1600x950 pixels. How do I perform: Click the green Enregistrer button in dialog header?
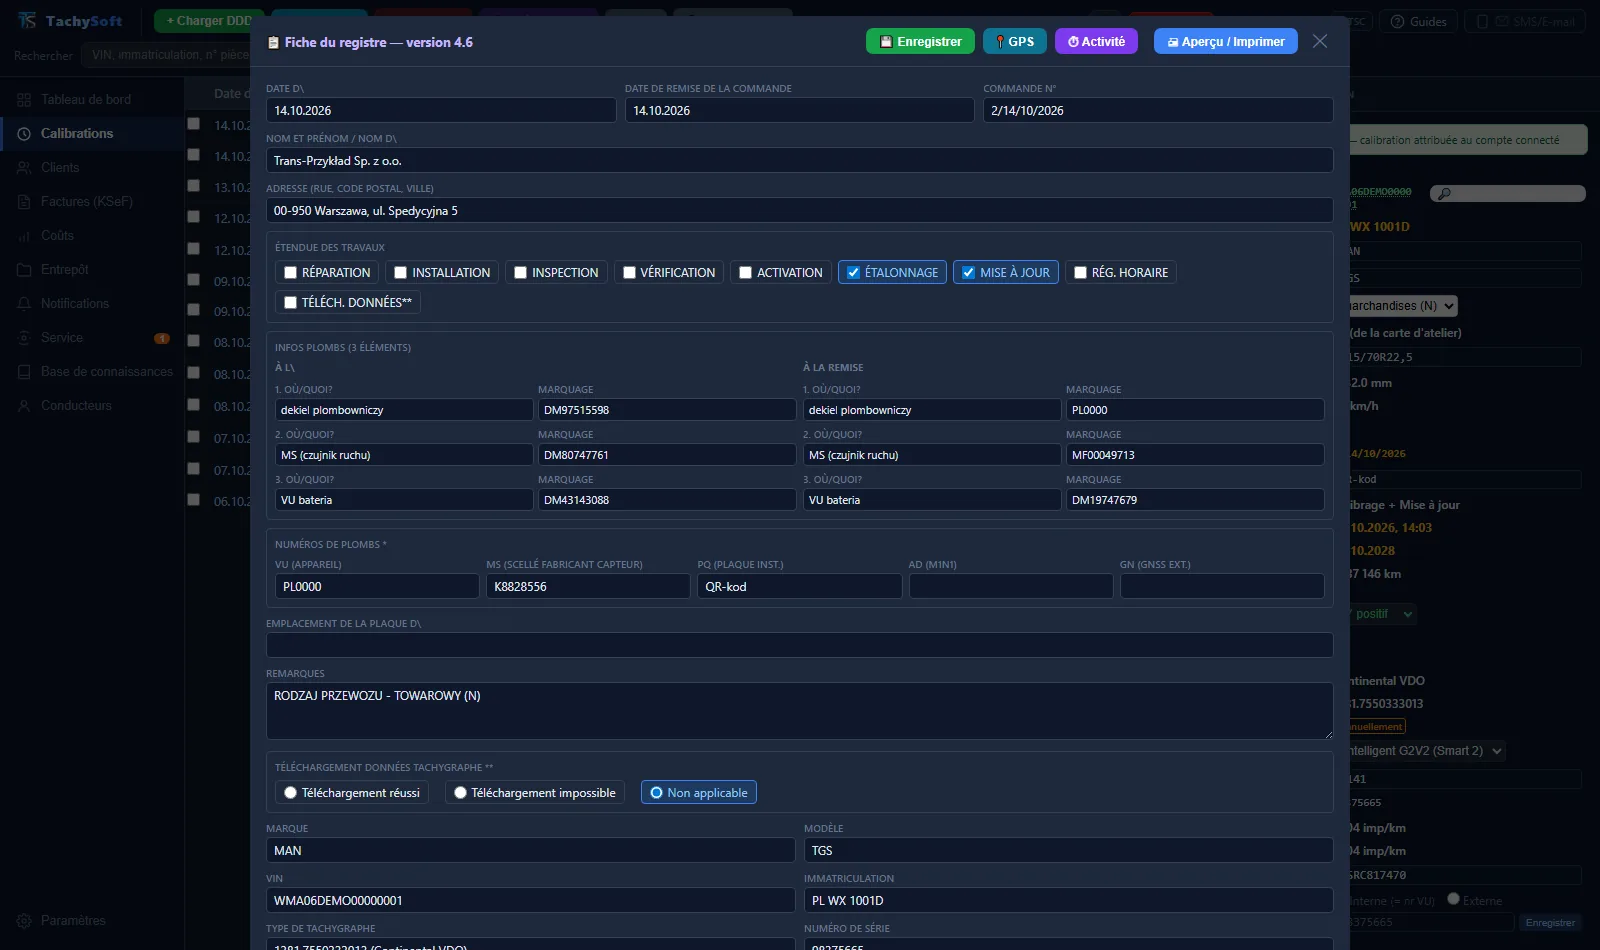pos(920,41)
